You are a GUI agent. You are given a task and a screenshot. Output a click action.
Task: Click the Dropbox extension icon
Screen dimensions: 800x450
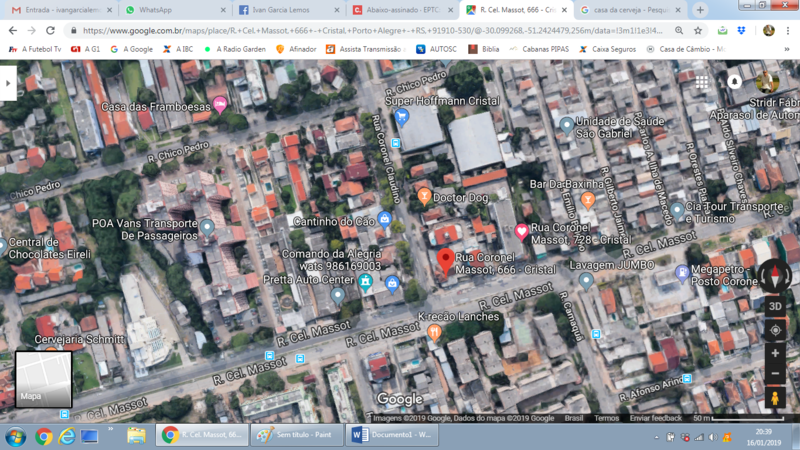(x=741, y=31)
